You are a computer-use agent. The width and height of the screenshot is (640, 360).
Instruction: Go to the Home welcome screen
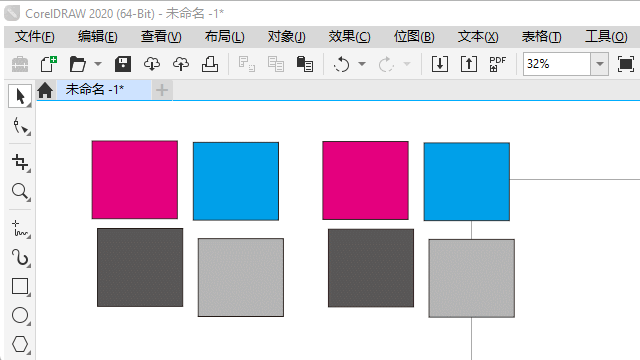[x=45, y=90]
